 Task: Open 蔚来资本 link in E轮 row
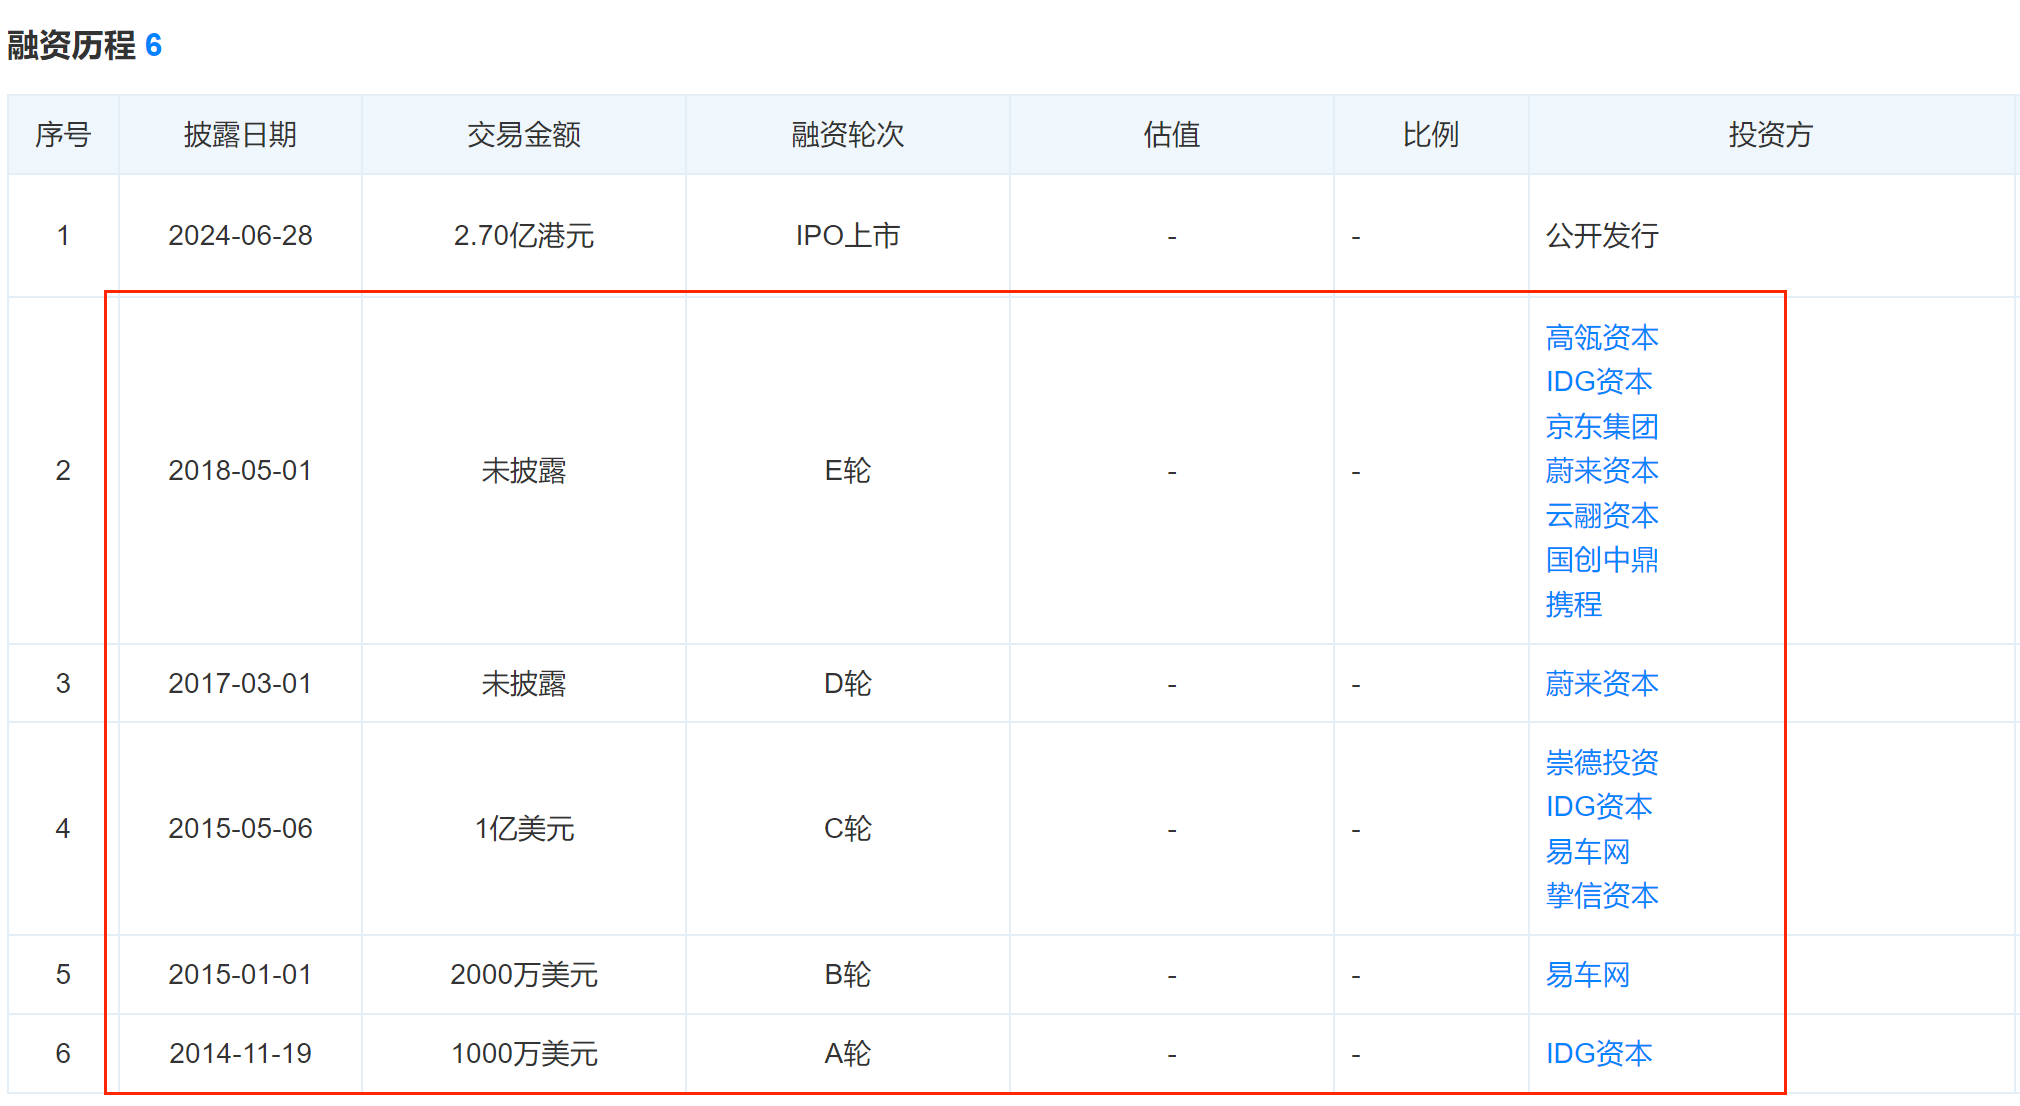coord(1601,471)
